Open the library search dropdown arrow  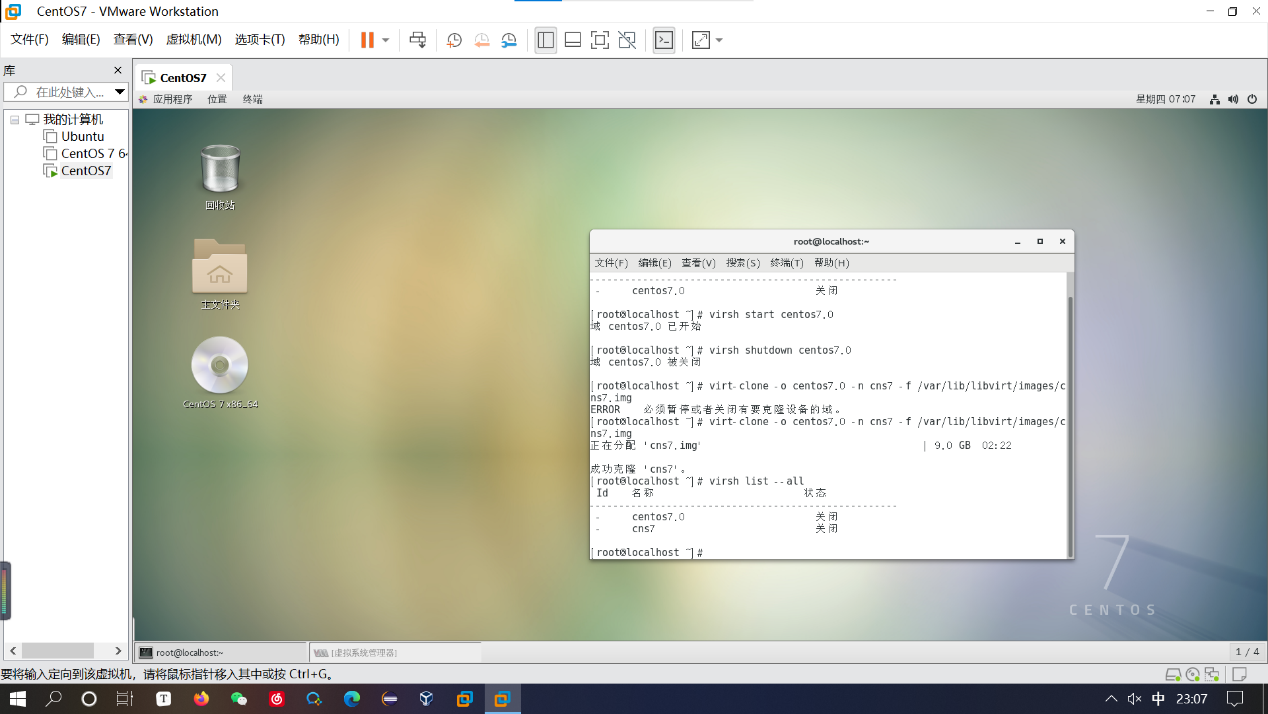coord(120,92)
